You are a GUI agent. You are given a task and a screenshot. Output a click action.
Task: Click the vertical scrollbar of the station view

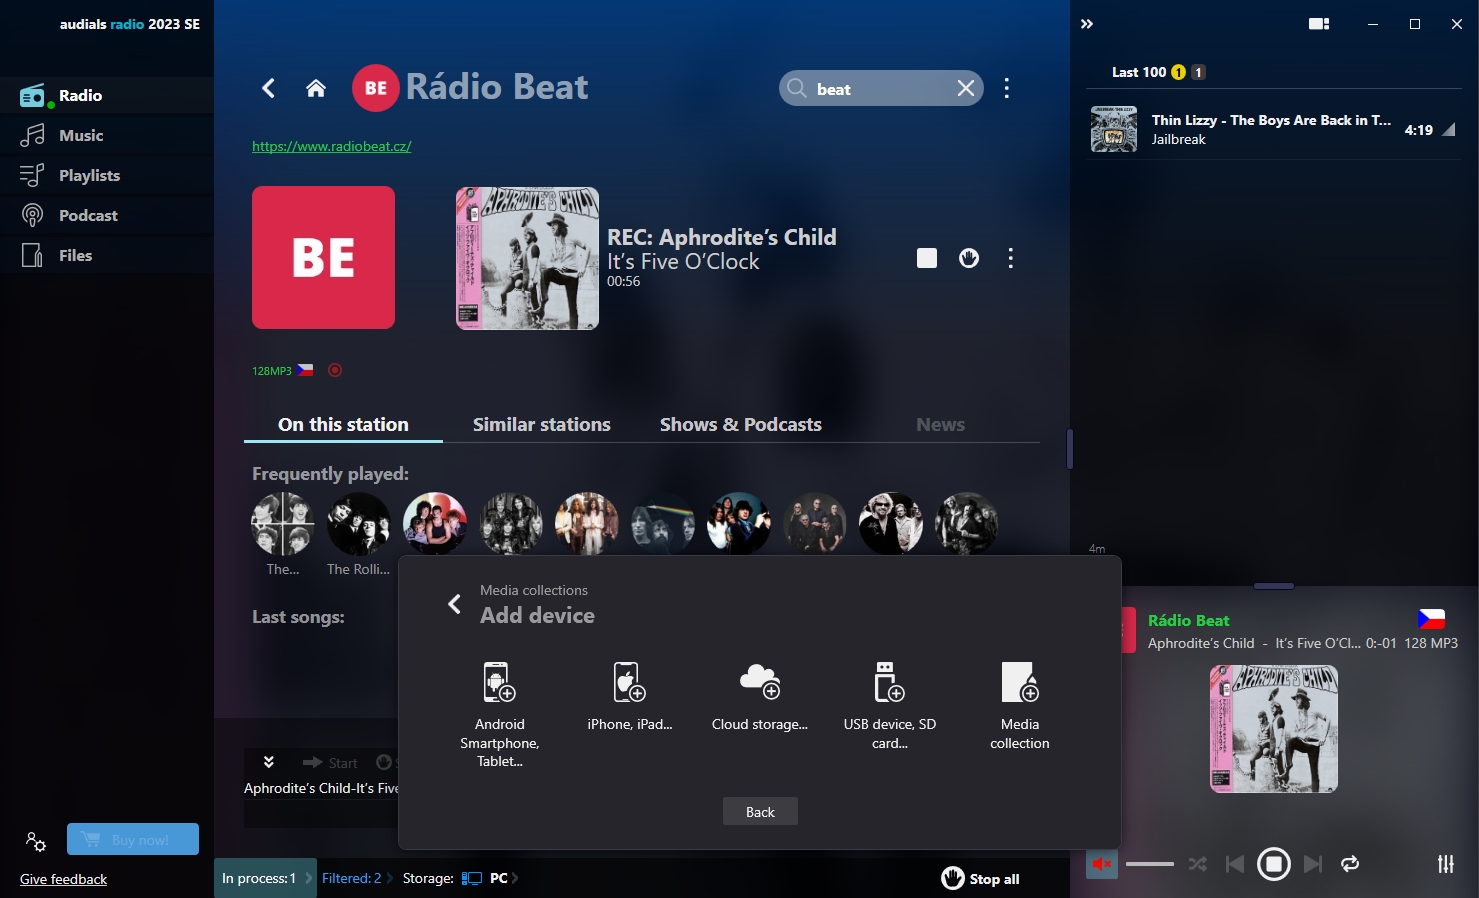[1069, 449]
